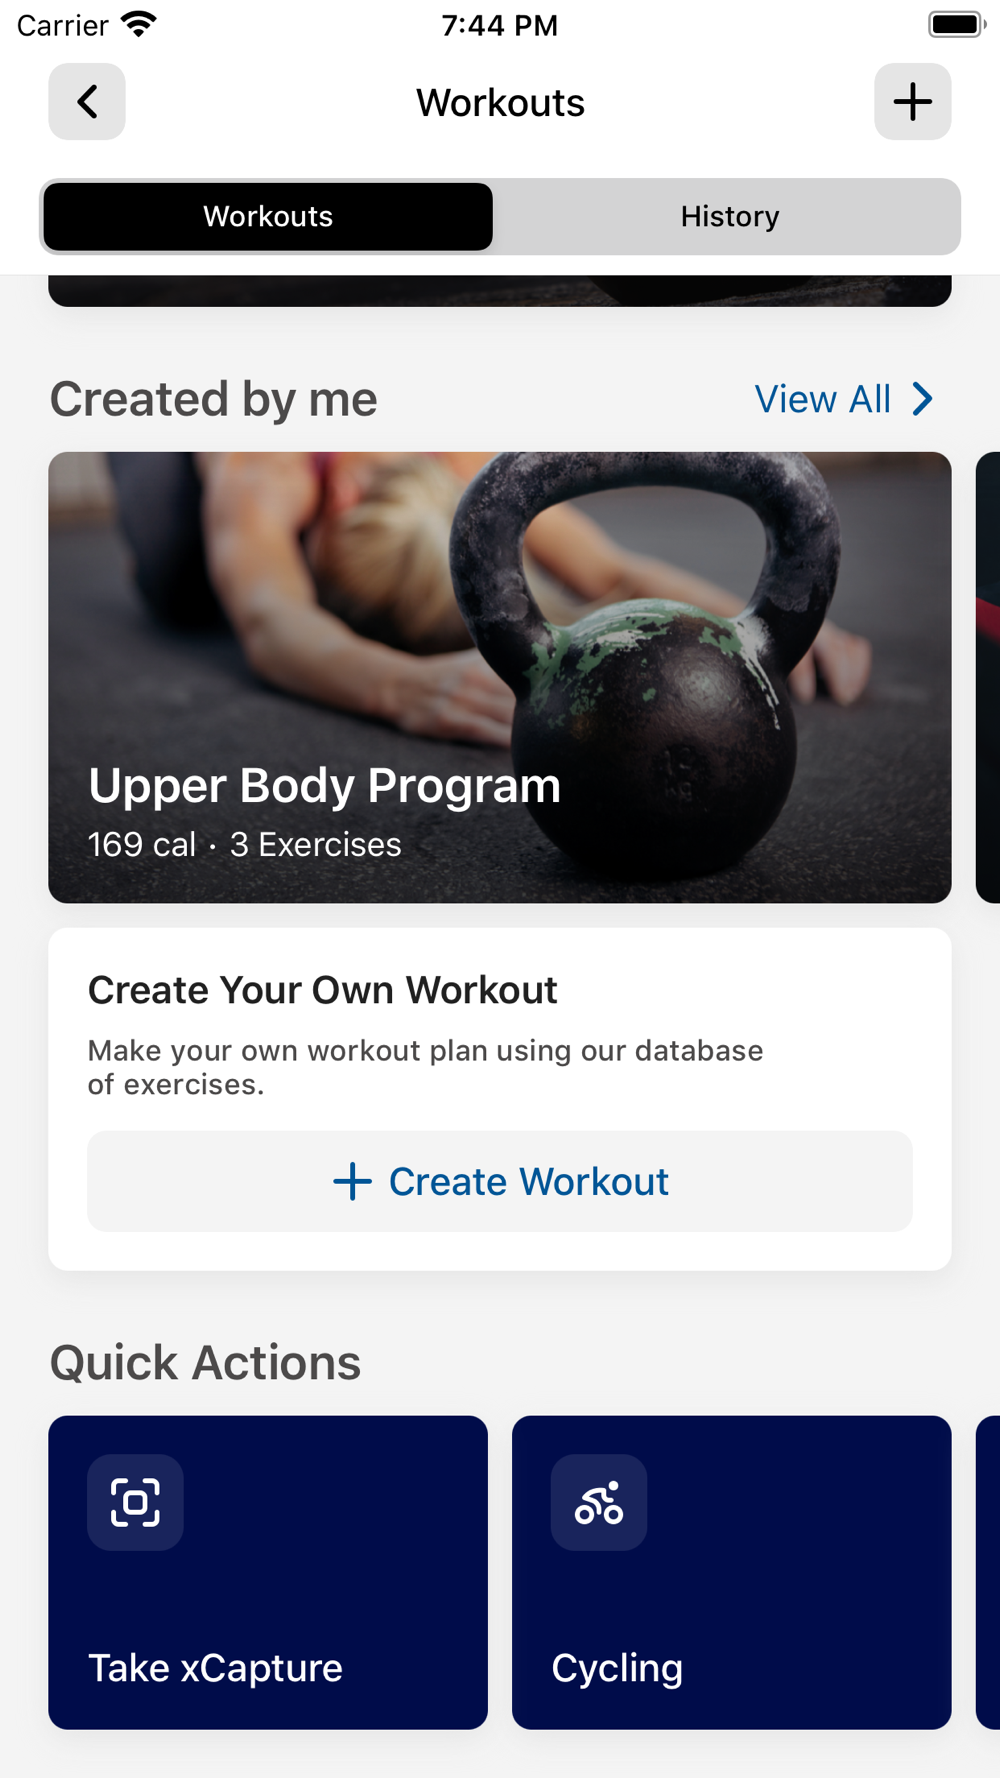Tap the Create Your Own Workout heading
Screen dimensions: 1000x1778
coord(323,990)
